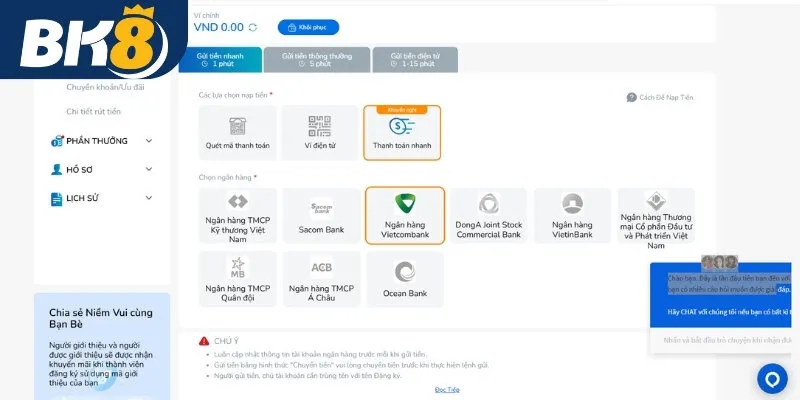Screen dimensions: 800x400
Task: Expand the HỒ SƠ chevron
Action: click(x=149, y=169)
